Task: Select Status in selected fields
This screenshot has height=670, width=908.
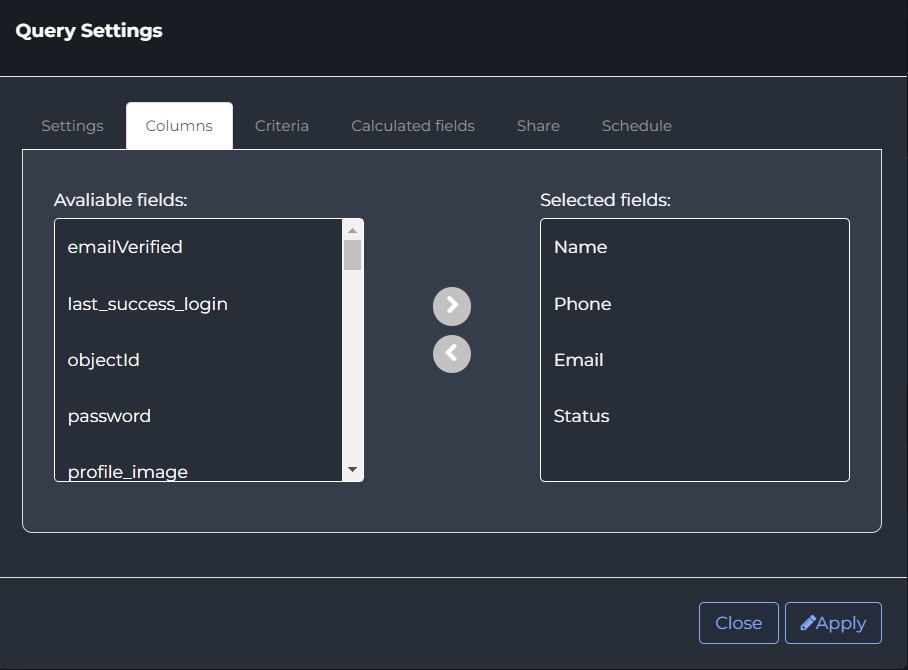Action: pyautogui.click(x=695, y=416)
